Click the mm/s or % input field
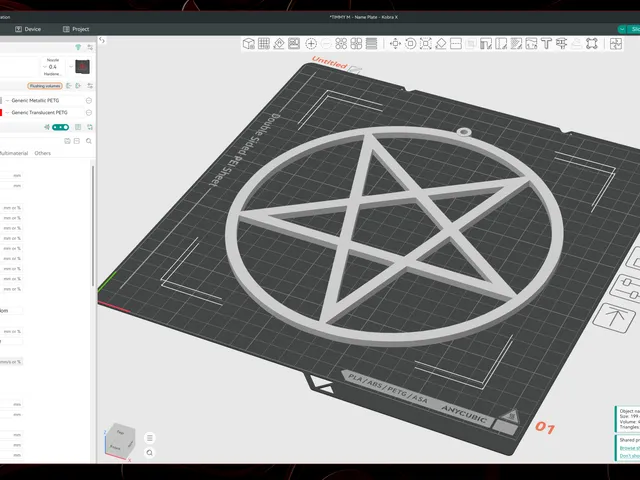 11,362
